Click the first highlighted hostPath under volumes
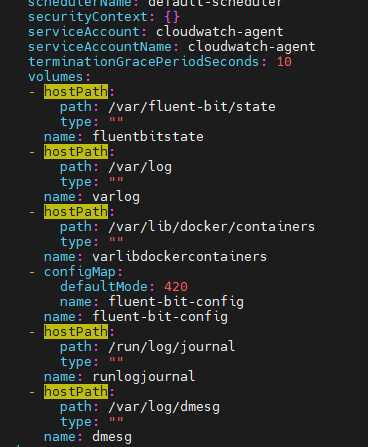Image resolution: width=368 pixels, height=447 pixels. [x=76, y=91]
